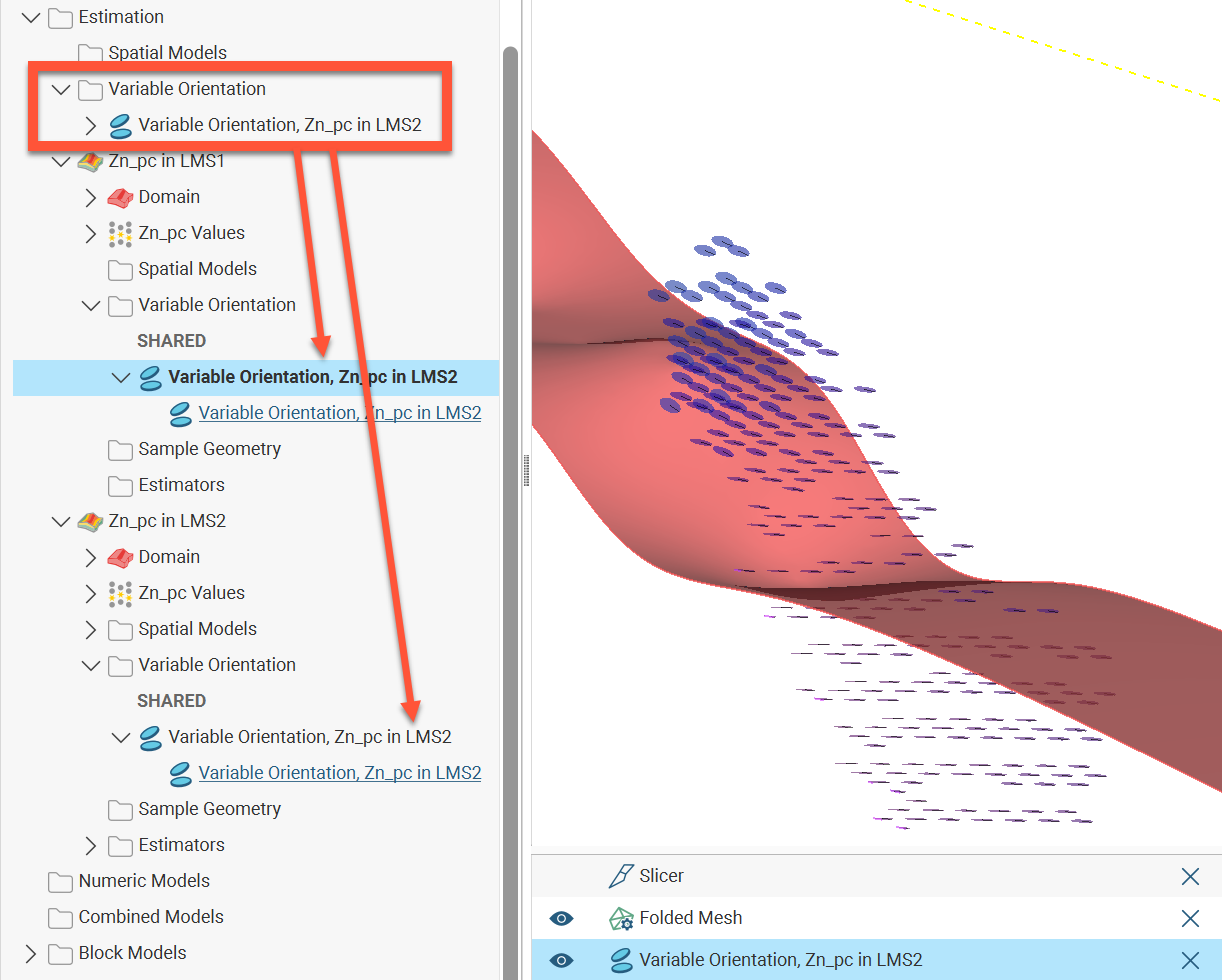Click Domain mesh icon under Zn_pc in LMS1
The image size is (1222, 980).
coord(120,197)
